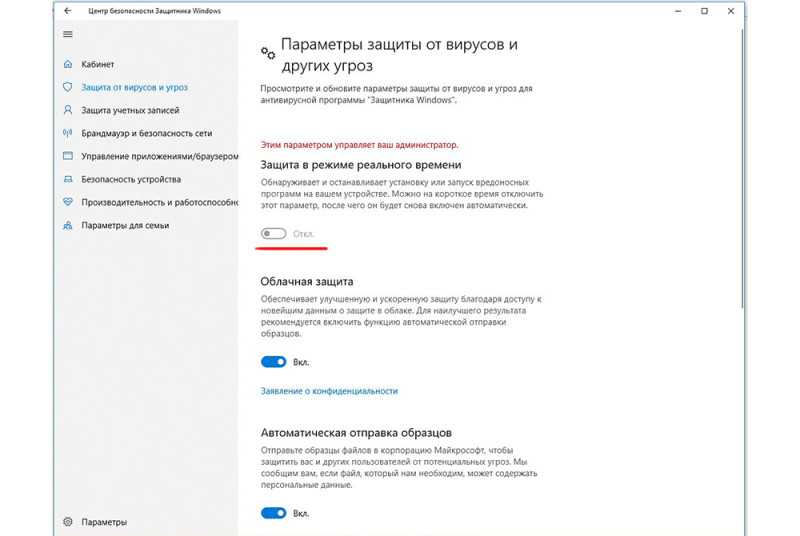Select Безопасность устройства
Image resolution: width=800 pixels, height=536 pixels.
pyautogui.click(x=131, y=179)
